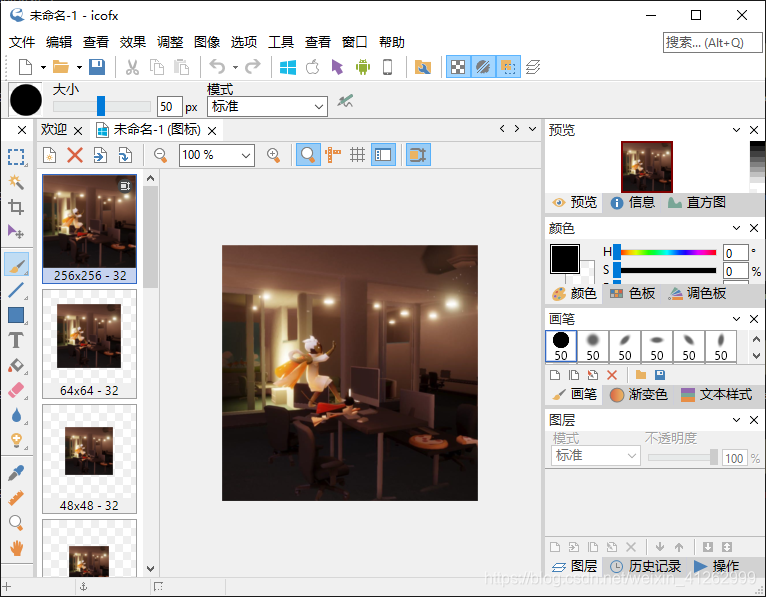Click the new file icon in main toolbar

[x=25, y=67]
